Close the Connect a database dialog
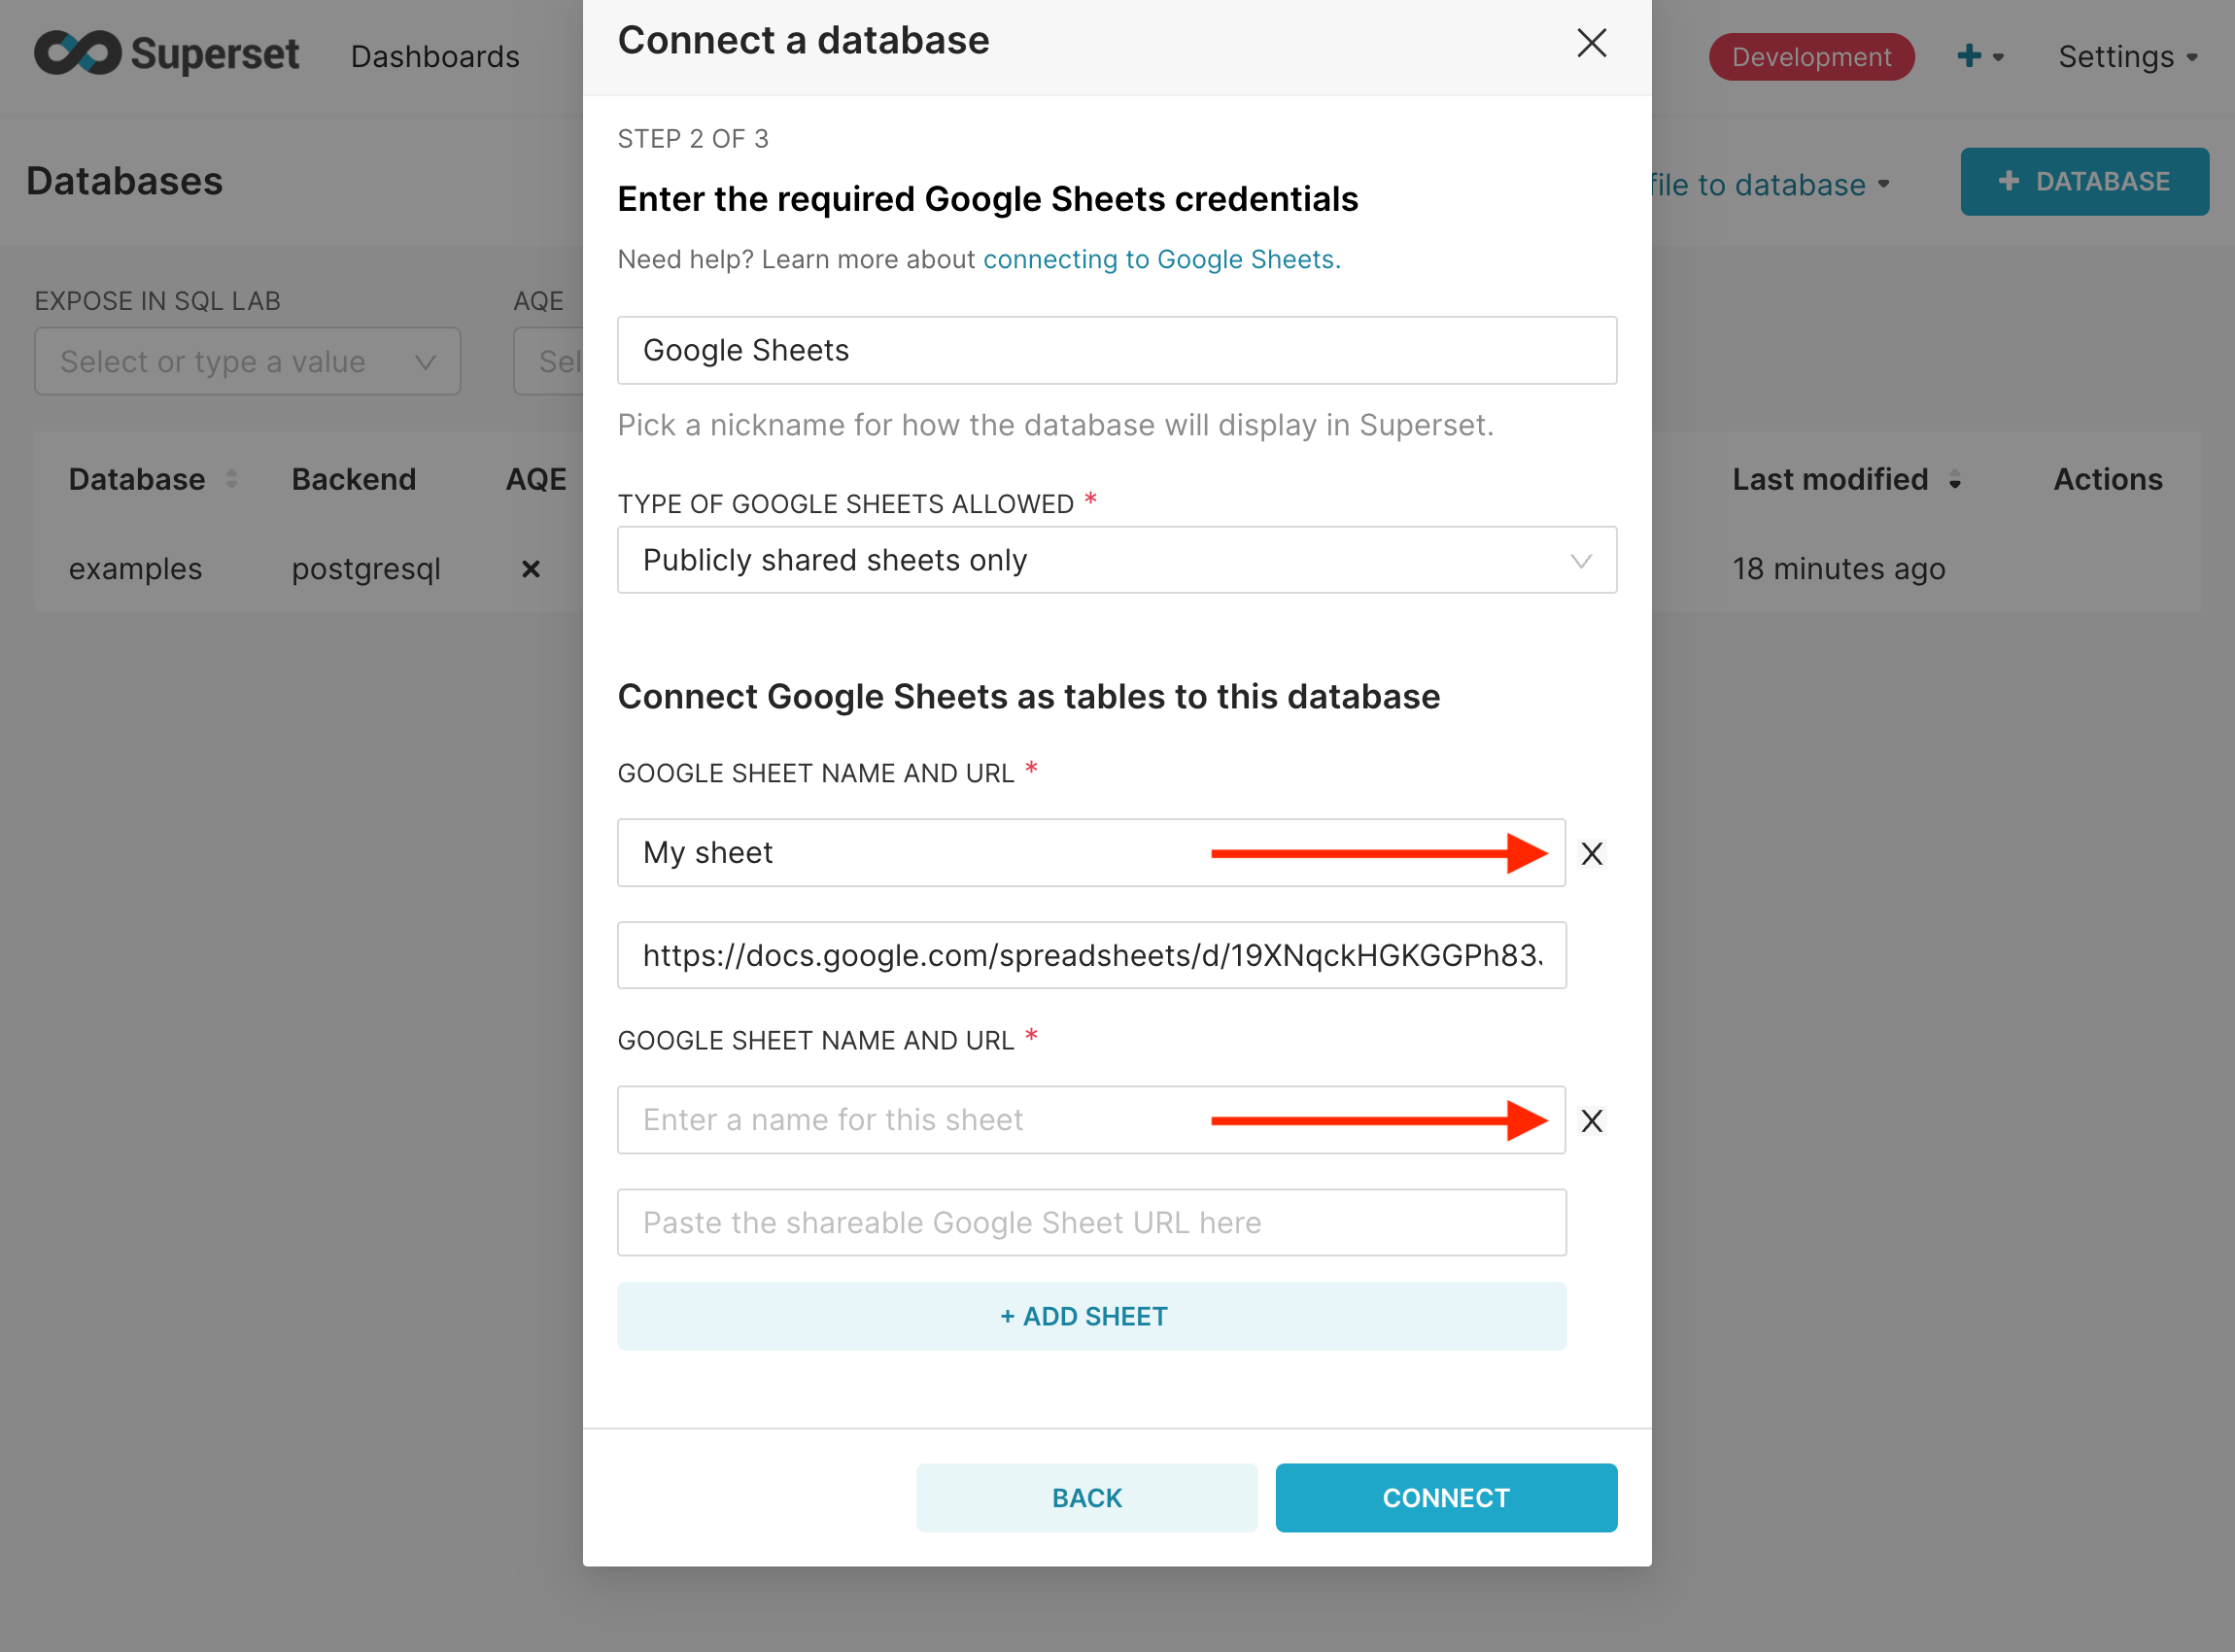Viewport: 2235px width, 1652px height. (x=1590, y=43)
